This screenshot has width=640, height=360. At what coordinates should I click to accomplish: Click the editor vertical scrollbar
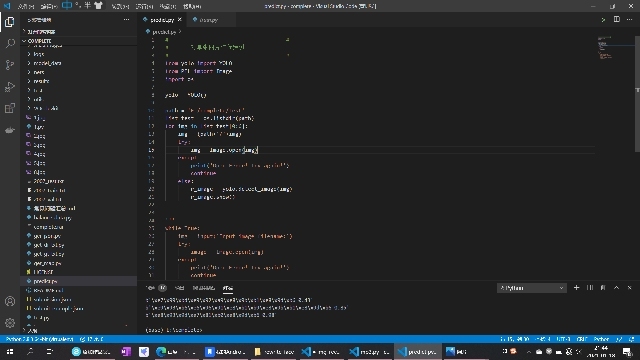coord(637,94)
